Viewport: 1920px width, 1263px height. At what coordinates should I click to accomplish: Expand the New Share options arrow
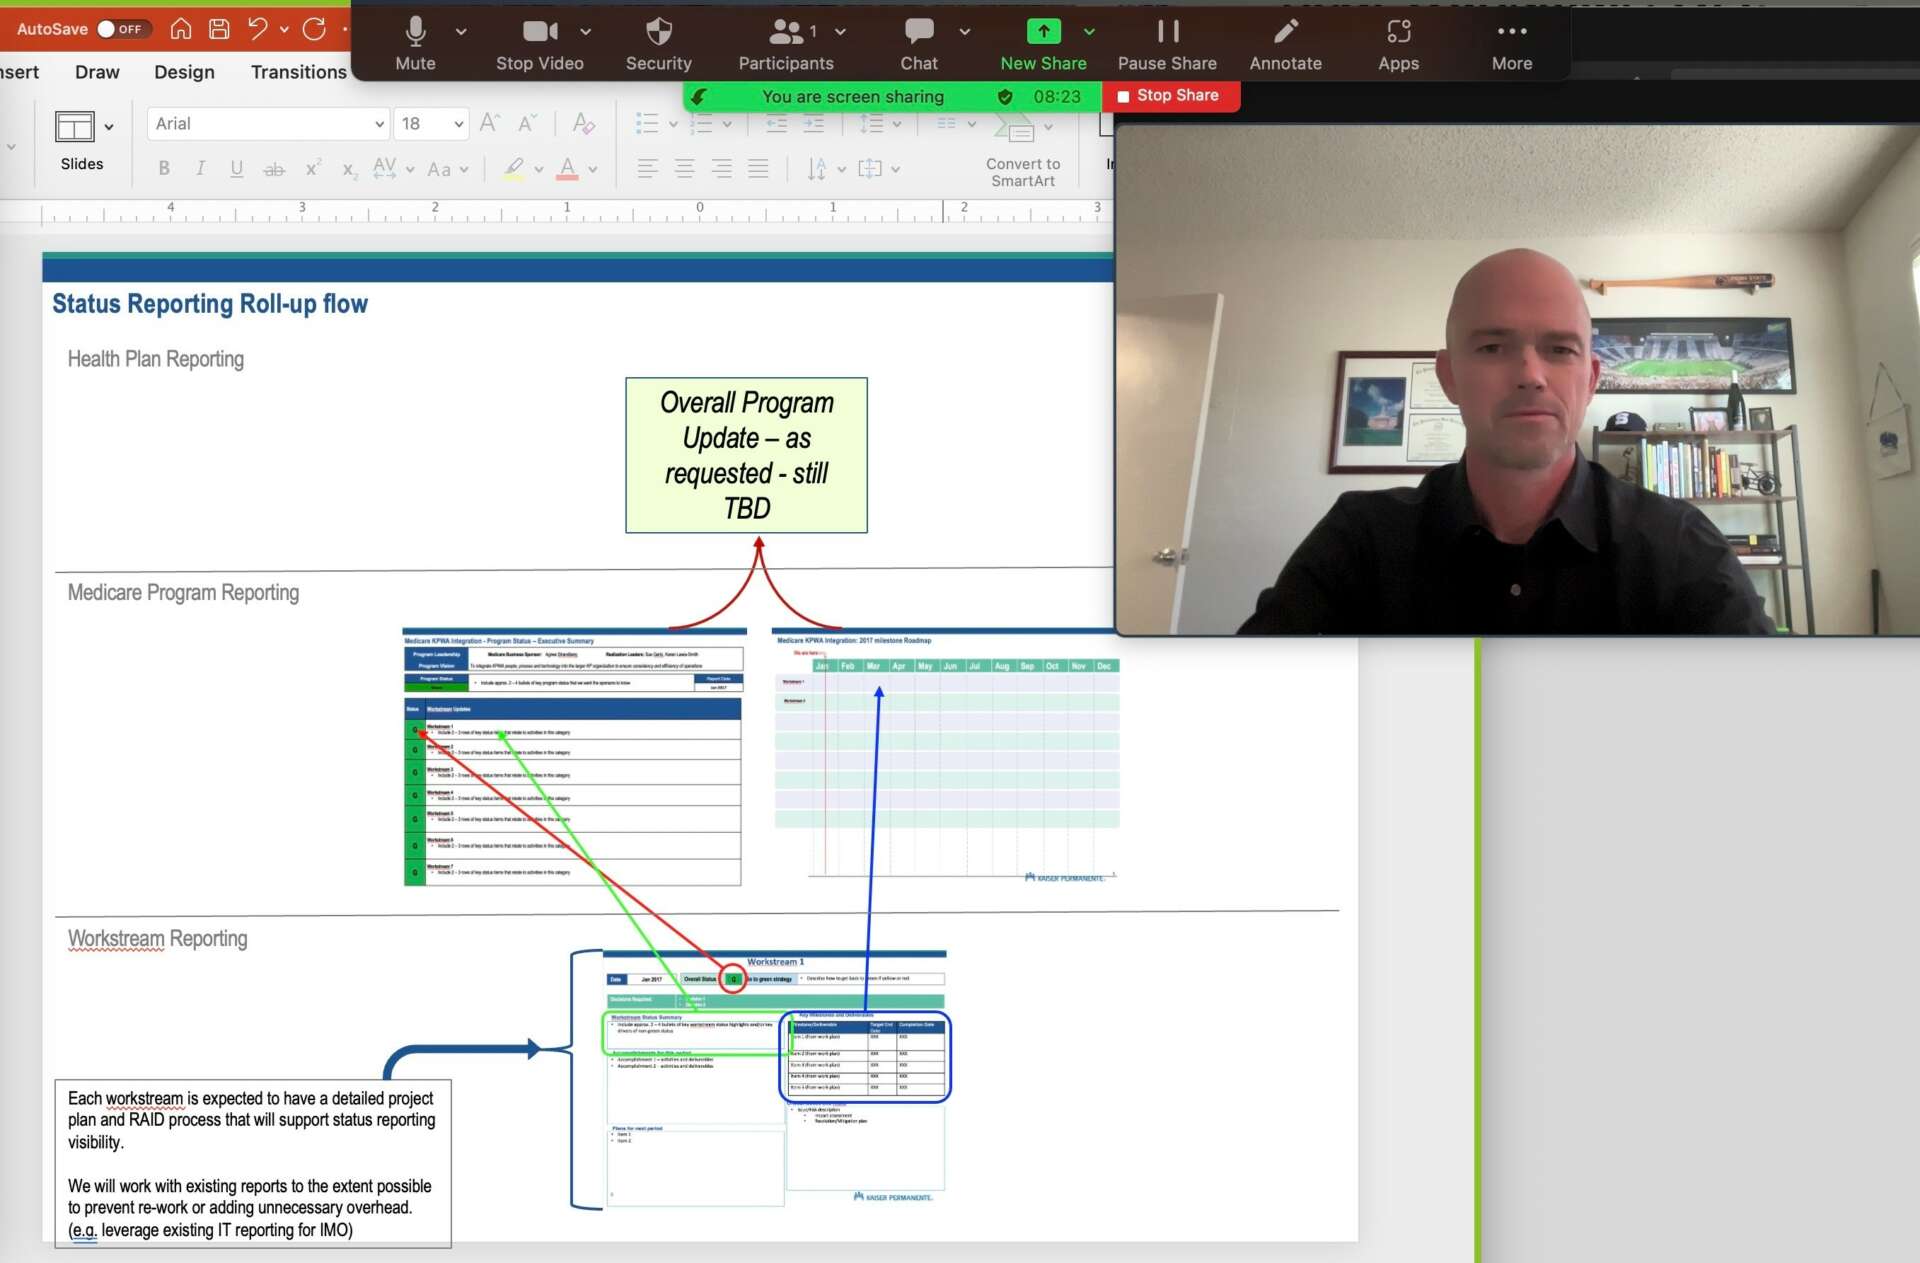click(1089, 32)
